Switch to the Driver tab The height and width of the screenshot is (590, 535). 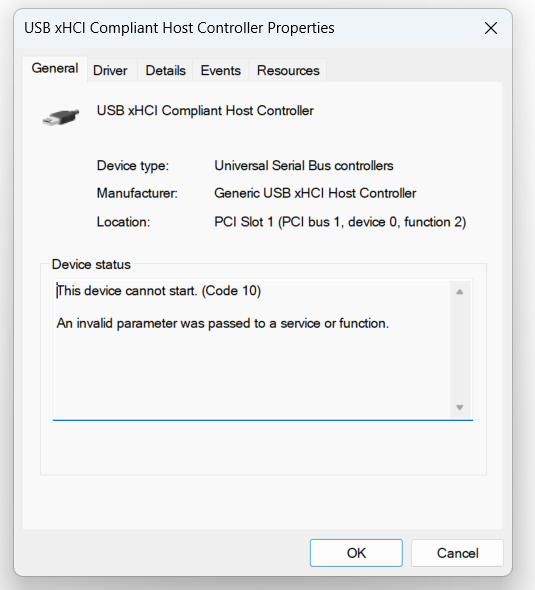[x=110, y=70]
